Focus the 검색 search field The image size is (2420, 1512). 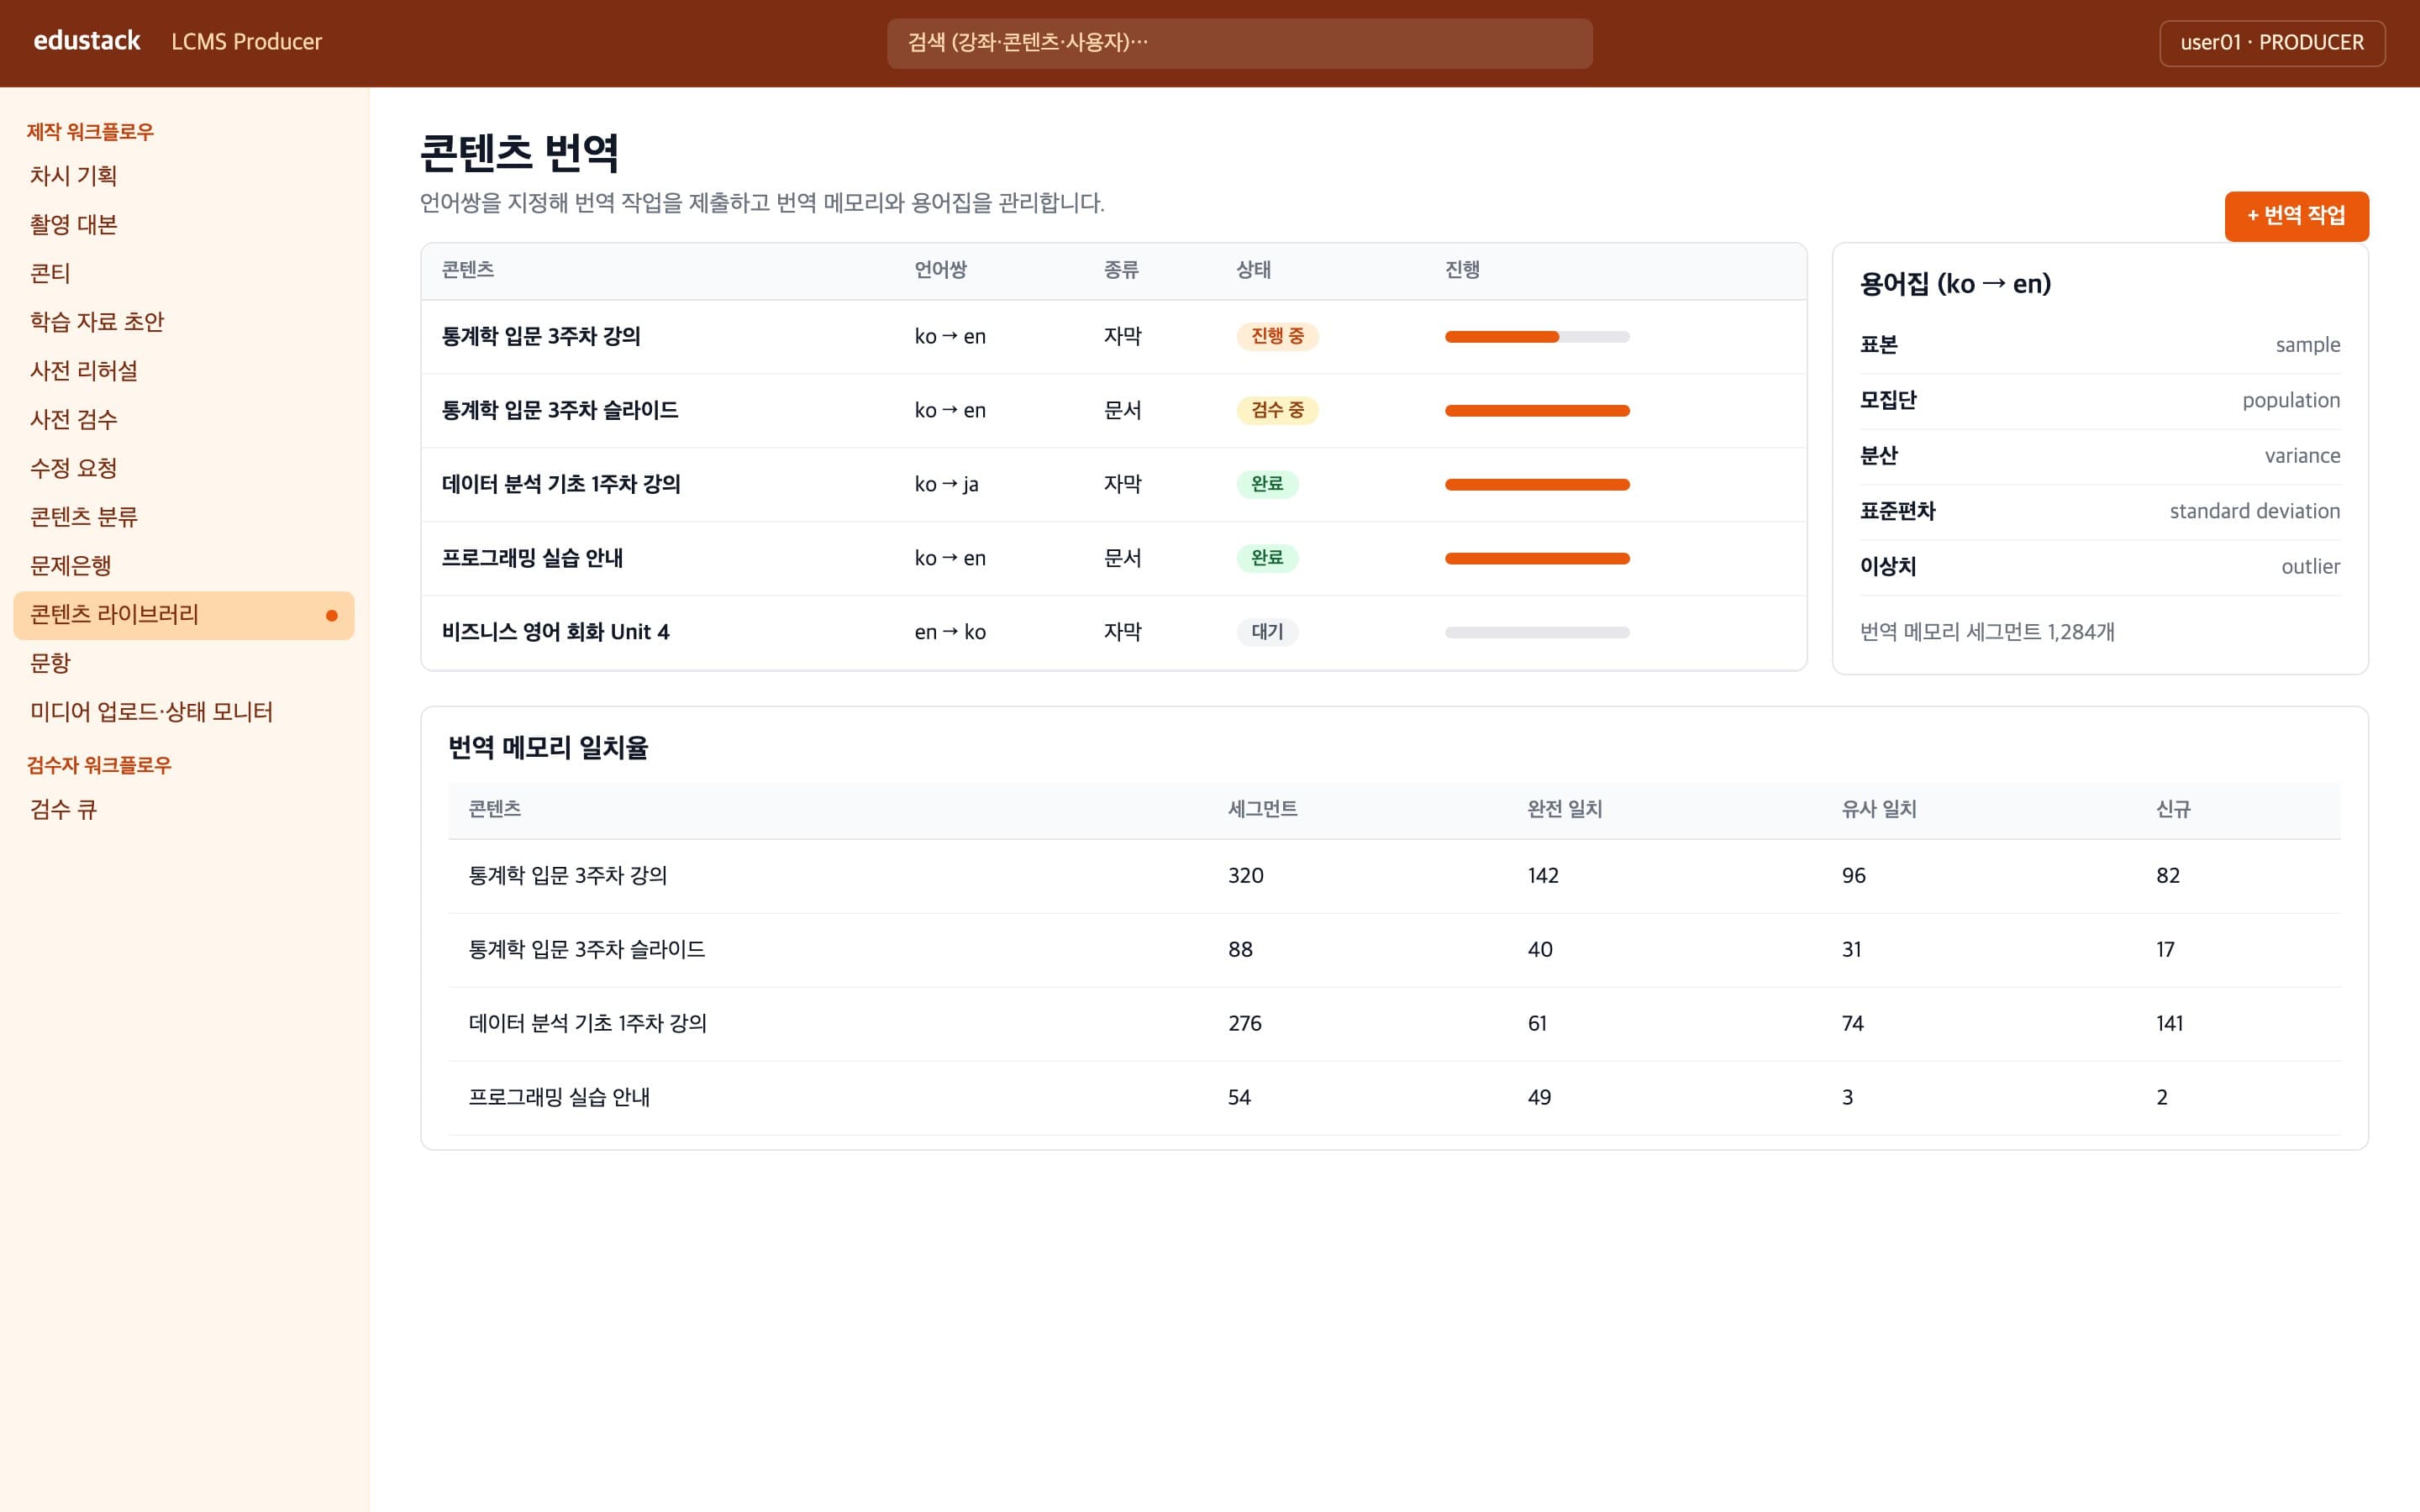[1239, 43]
